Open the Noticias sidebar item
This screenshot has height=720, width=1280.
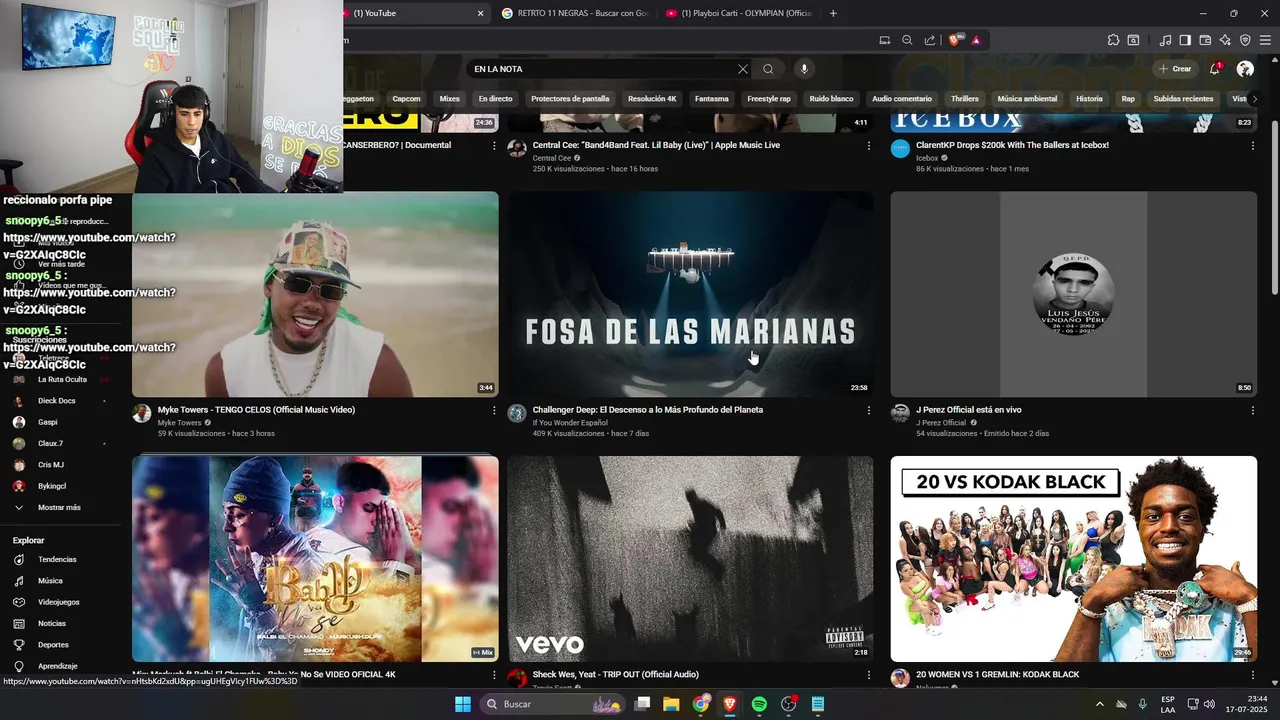[x=50, y=624]
